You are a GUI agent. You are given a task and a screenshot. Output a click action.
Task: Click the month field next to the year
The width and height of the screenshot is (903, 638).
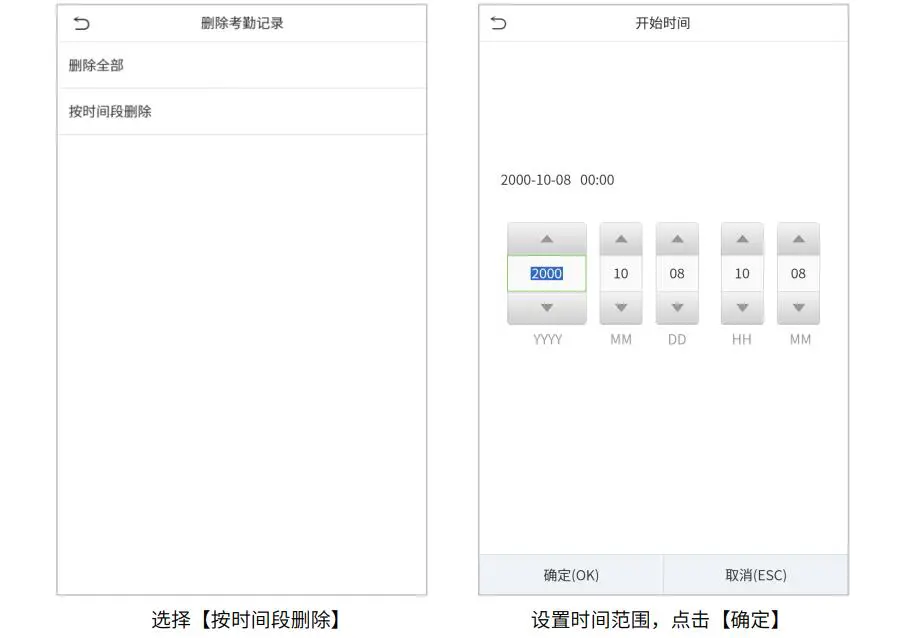621,274
